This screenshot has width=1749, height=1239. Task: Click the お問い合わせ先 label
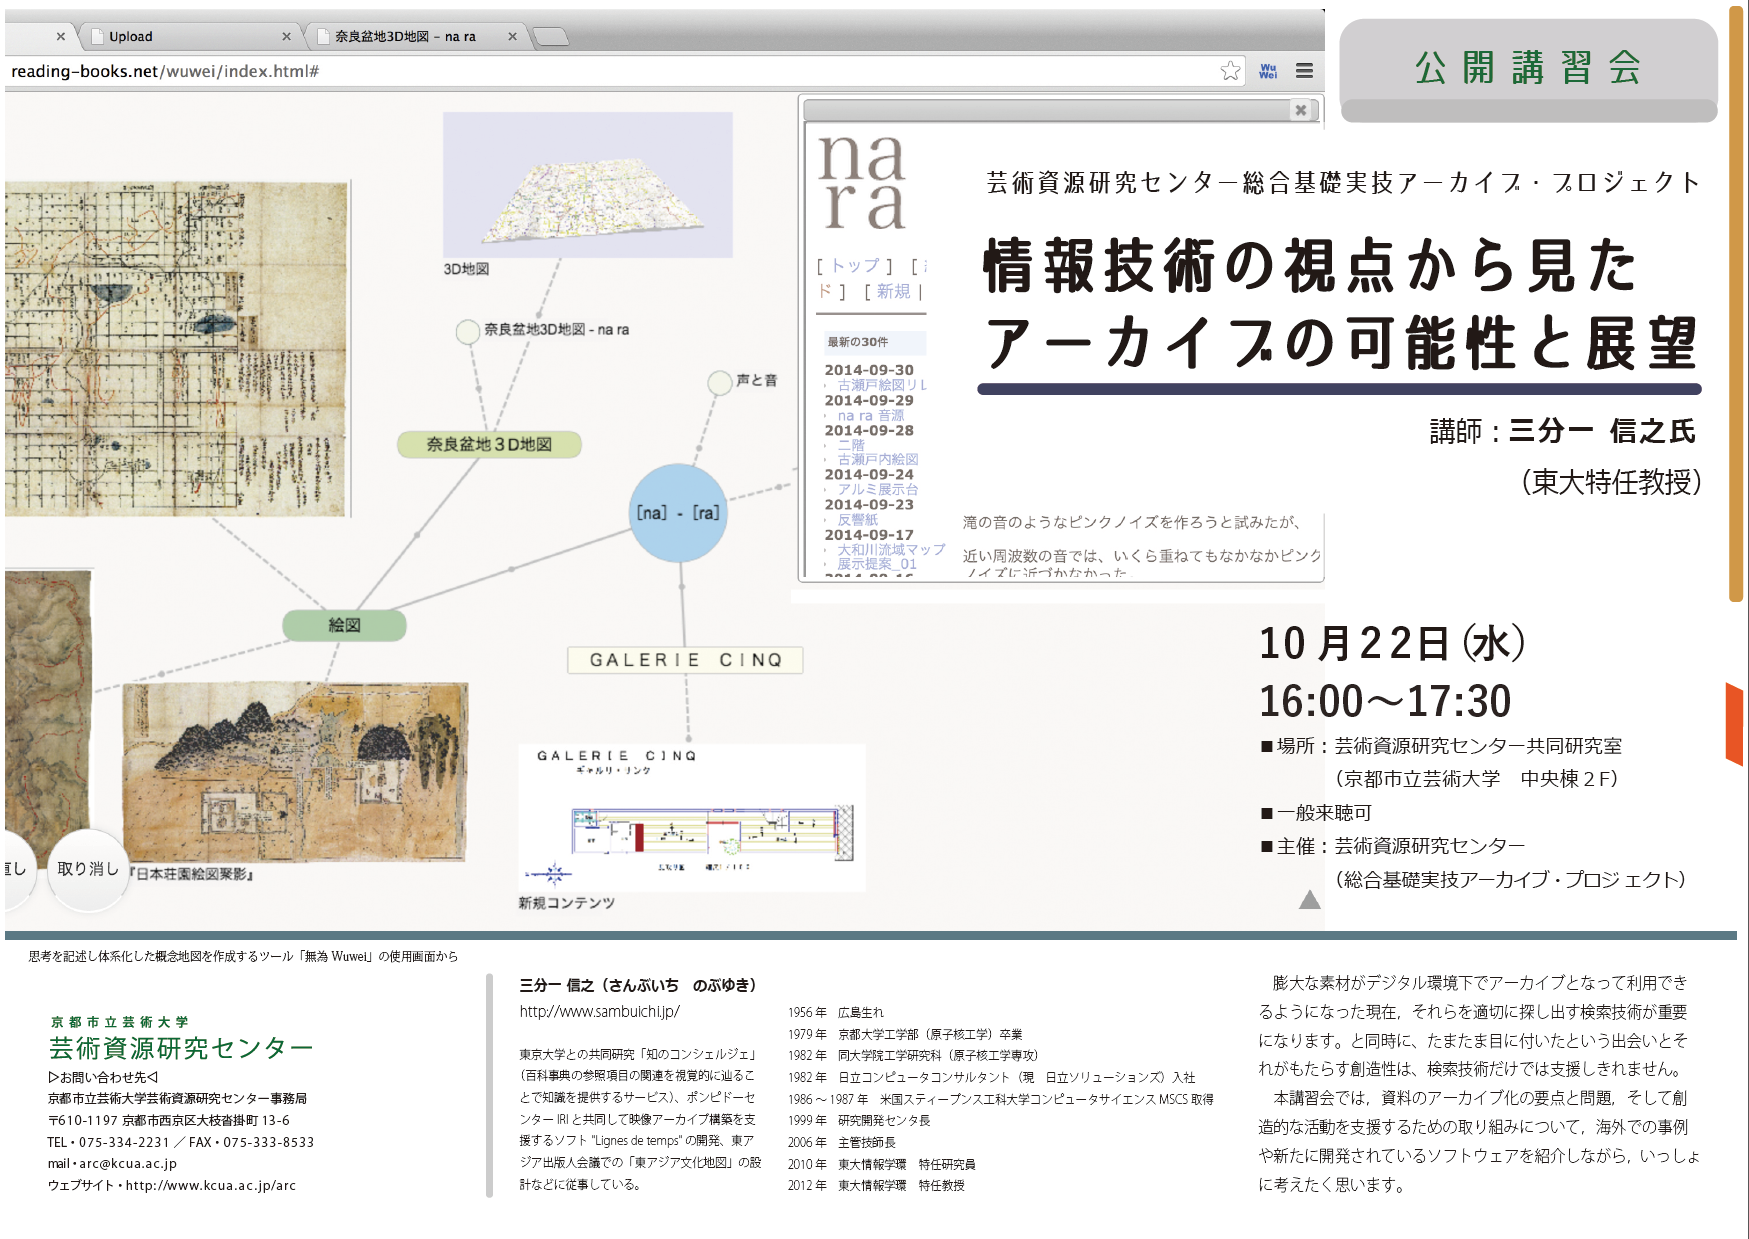point(103,1077)
